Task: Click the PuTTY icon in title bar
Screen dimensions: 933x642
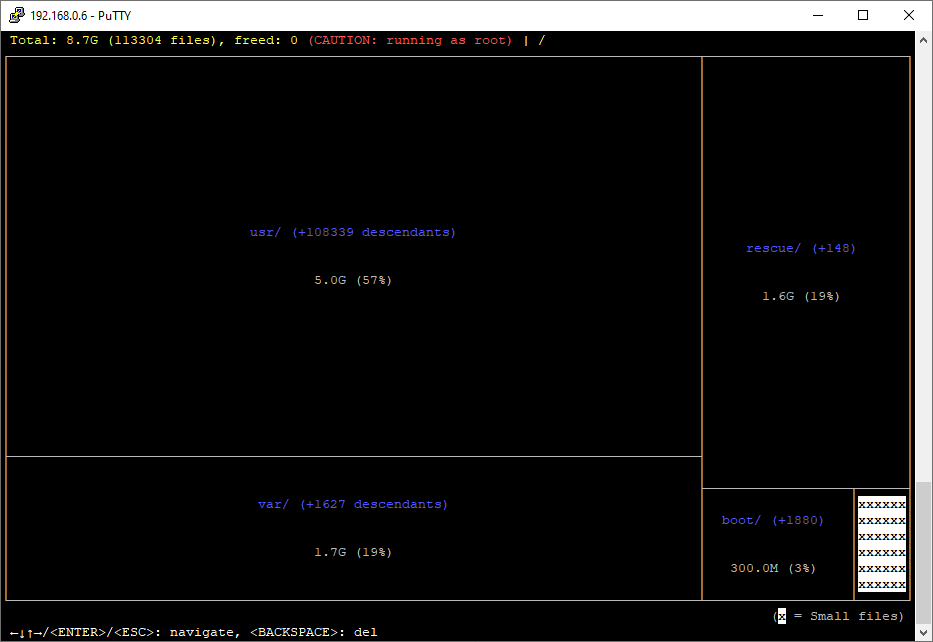Action: [17, 15]
